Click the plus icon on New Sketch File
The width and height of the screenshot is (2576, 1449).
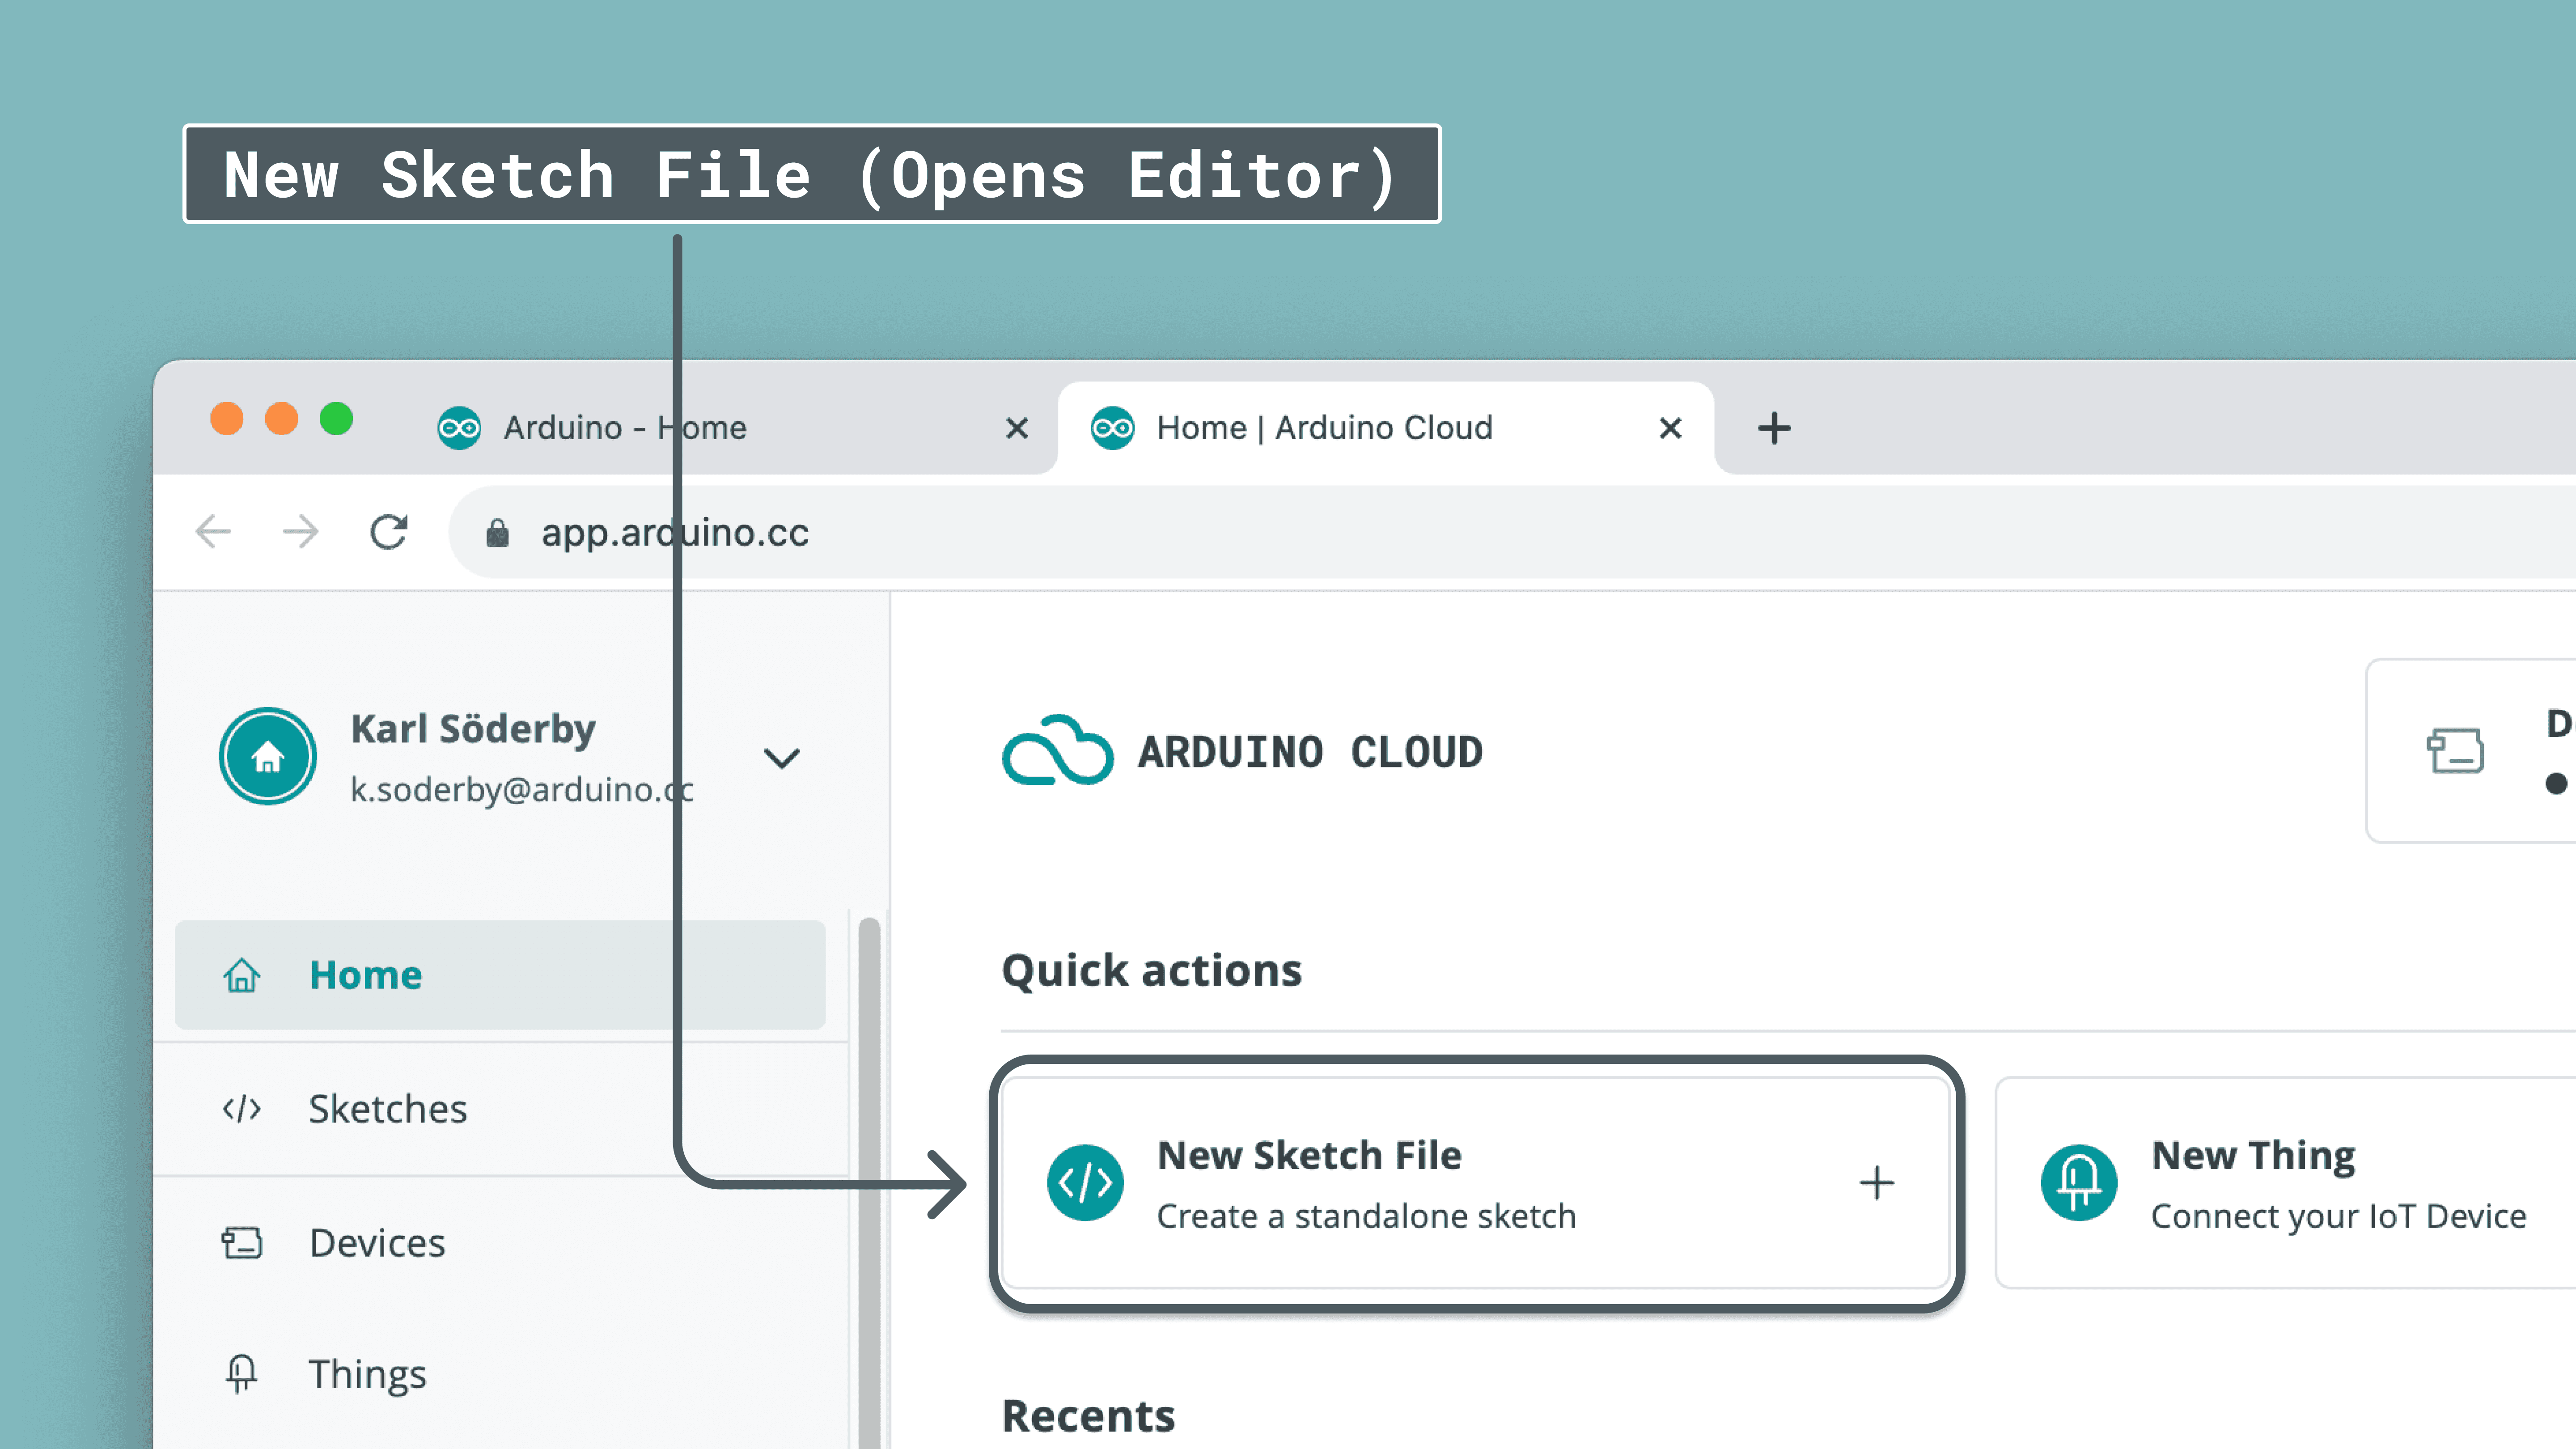pyautogui.click(x=1876, y=1183)
